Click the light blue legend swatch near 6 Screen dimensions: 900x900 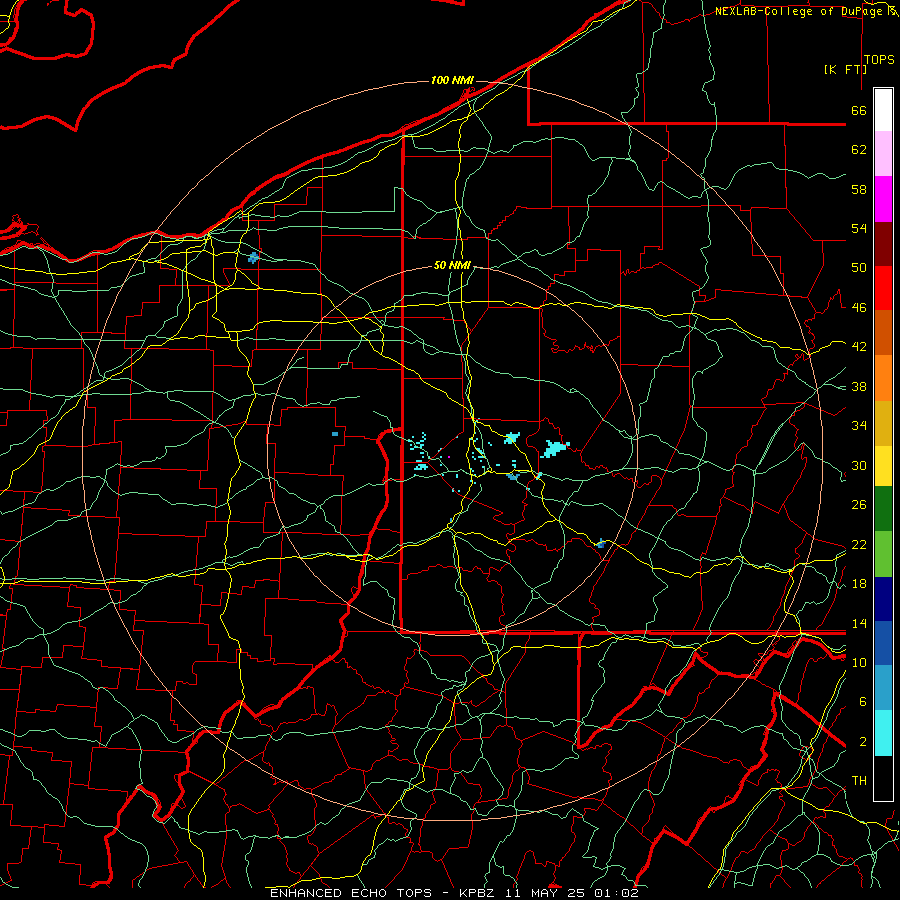tap(883, 688)
